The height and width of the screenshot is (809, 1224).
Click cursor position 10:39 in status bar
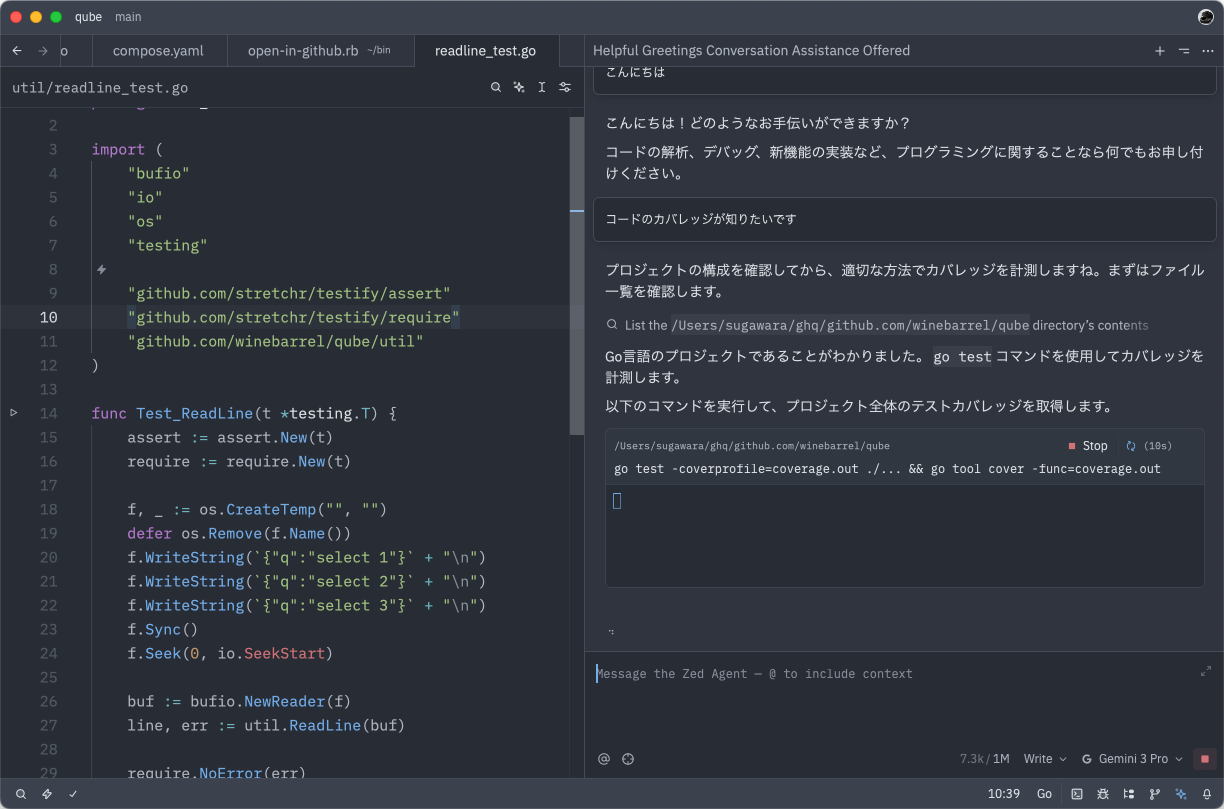click(1003, 794)
